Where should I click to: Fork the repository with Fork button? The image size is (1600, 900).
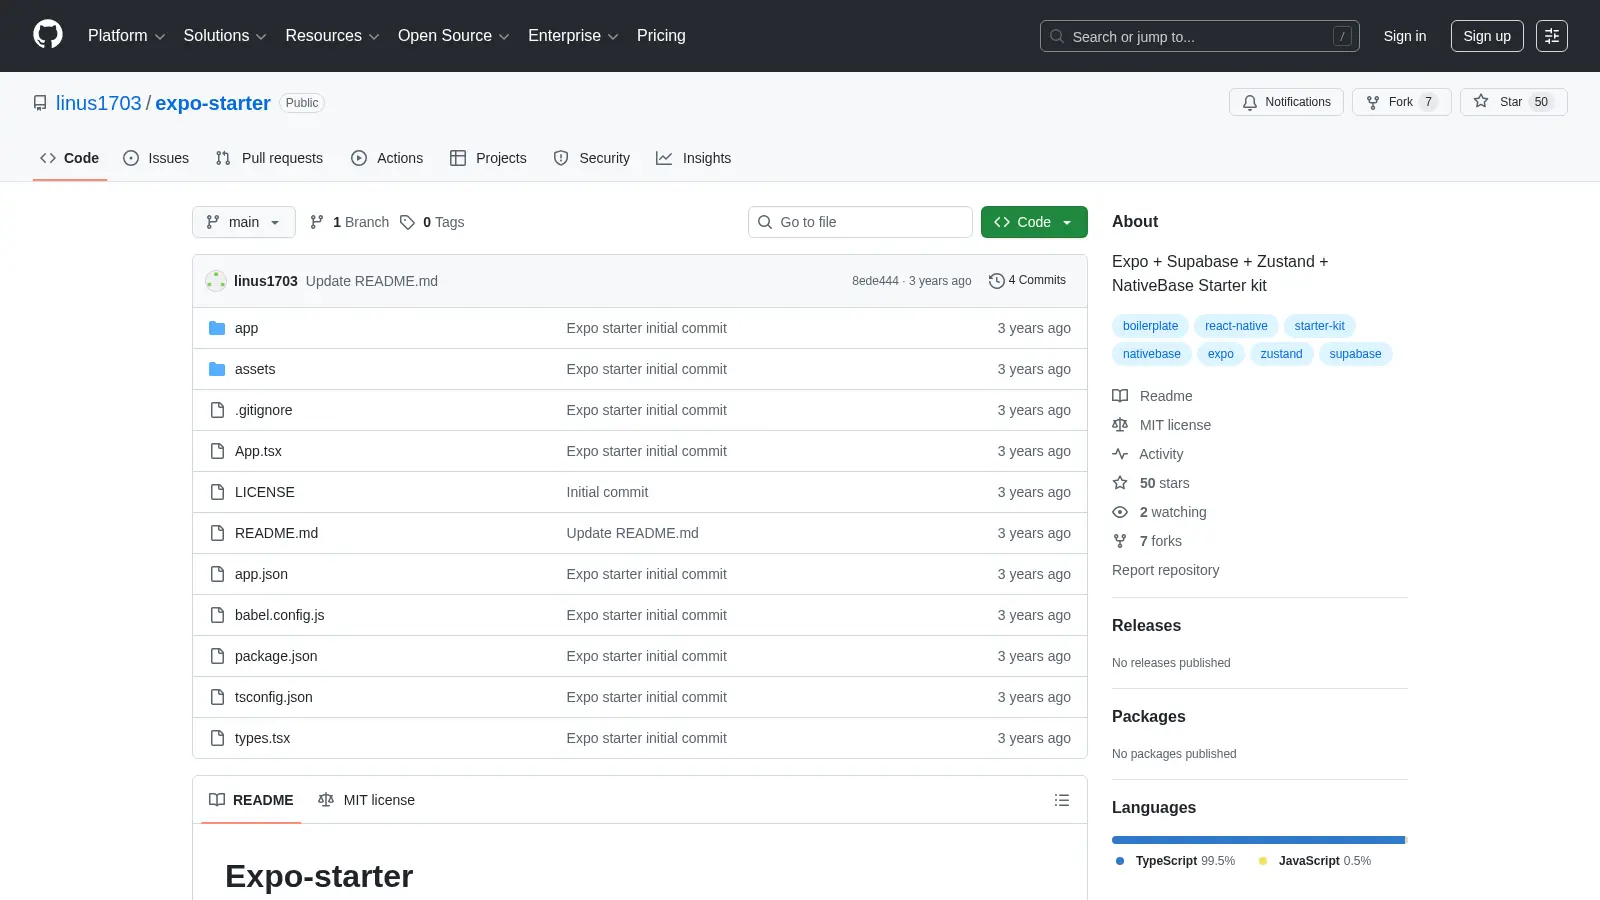pos(1402,102)
